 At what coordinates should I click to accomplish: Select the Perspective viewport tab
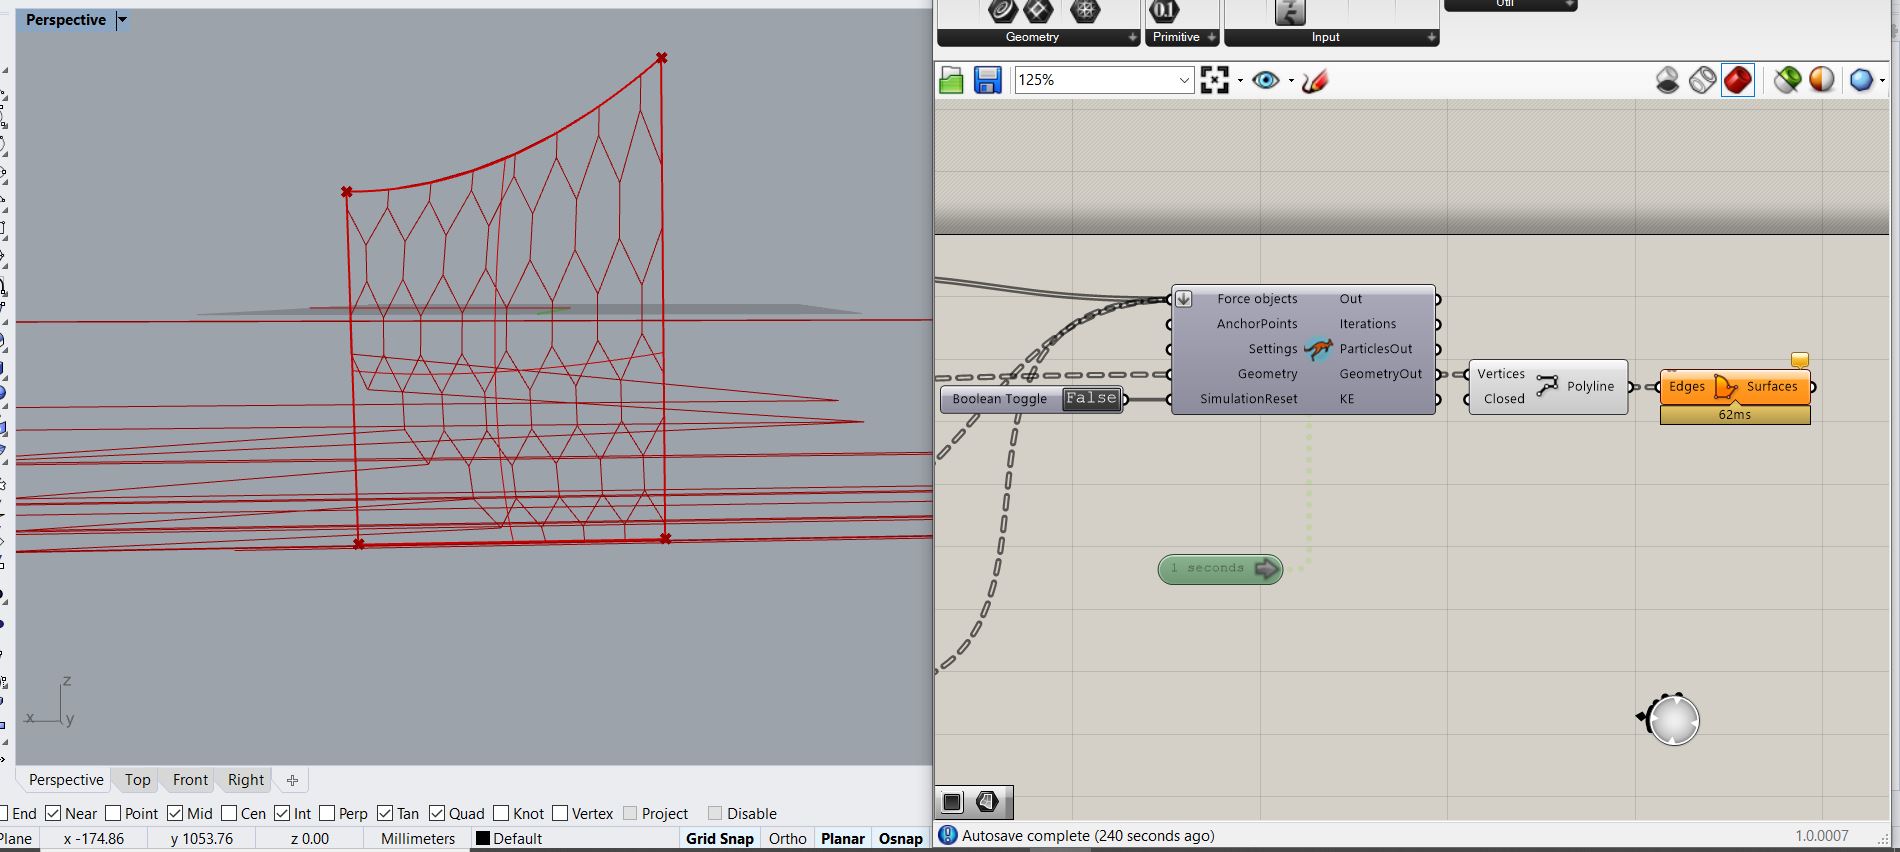coord(66,780)
